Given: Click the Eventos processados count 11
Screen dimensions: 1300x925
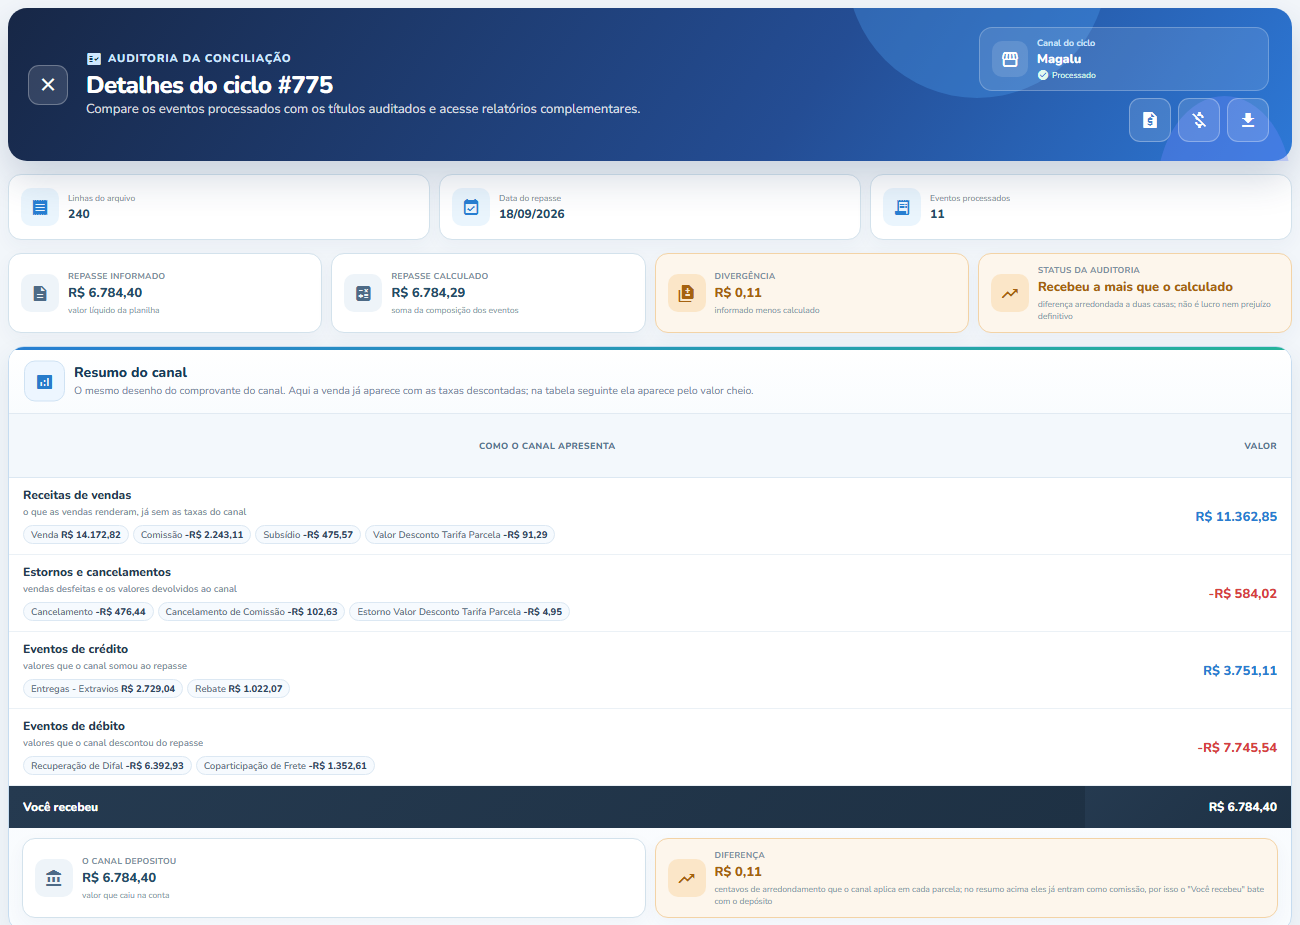Looking at the screenshot, I should tap(937, 214).
